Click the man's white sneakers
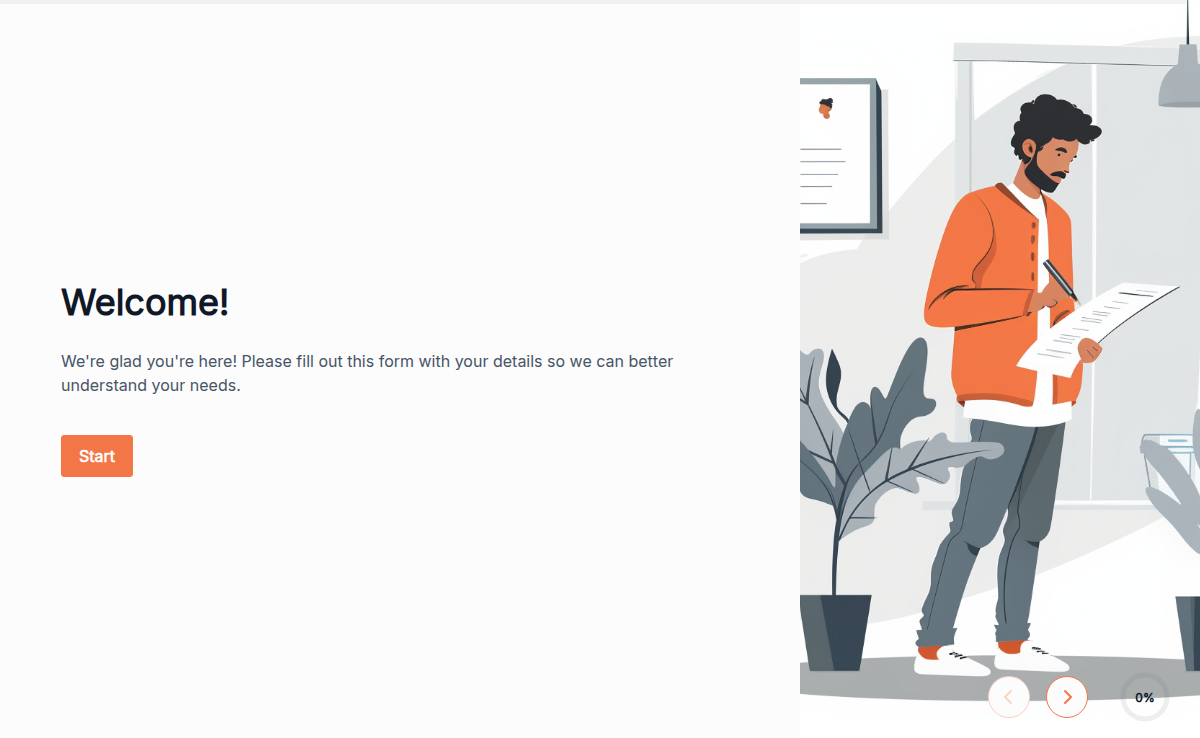Image resolution: width=1200 pixels, height=738 pixels. coord(990,660)
